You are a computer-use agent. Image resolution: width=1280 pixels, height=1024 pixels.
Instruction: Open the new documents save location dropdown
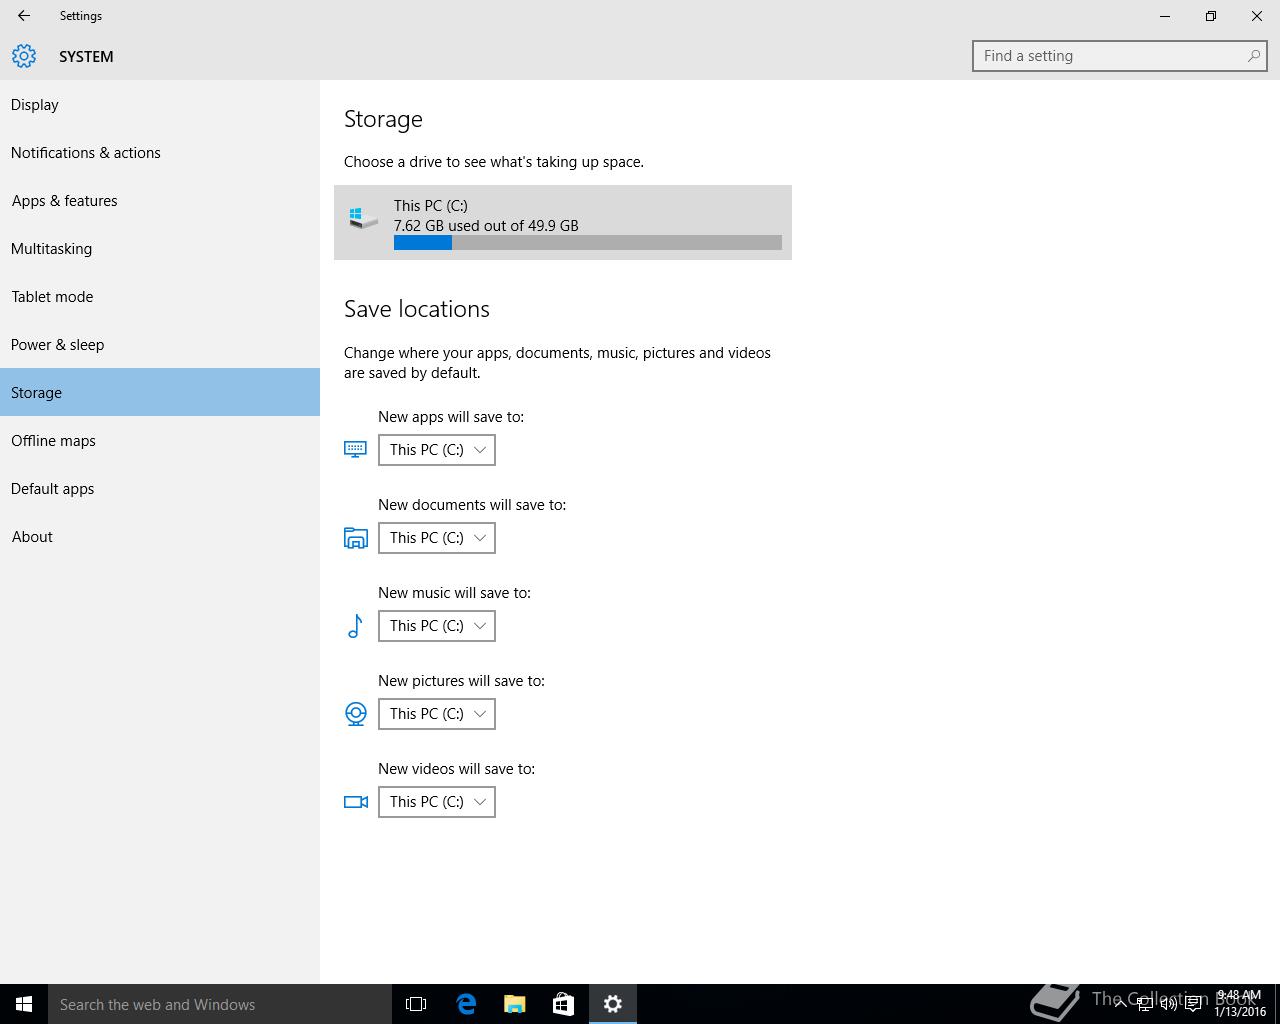tap(437, 538)
